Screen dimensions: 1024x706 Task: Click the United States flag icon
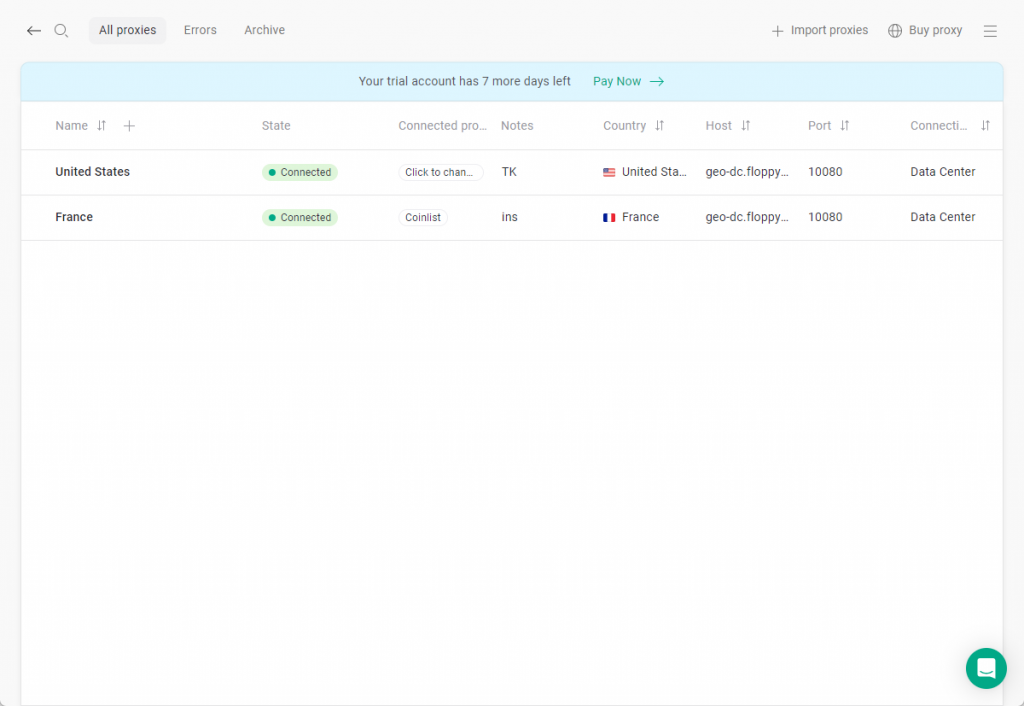pos(609,172)
